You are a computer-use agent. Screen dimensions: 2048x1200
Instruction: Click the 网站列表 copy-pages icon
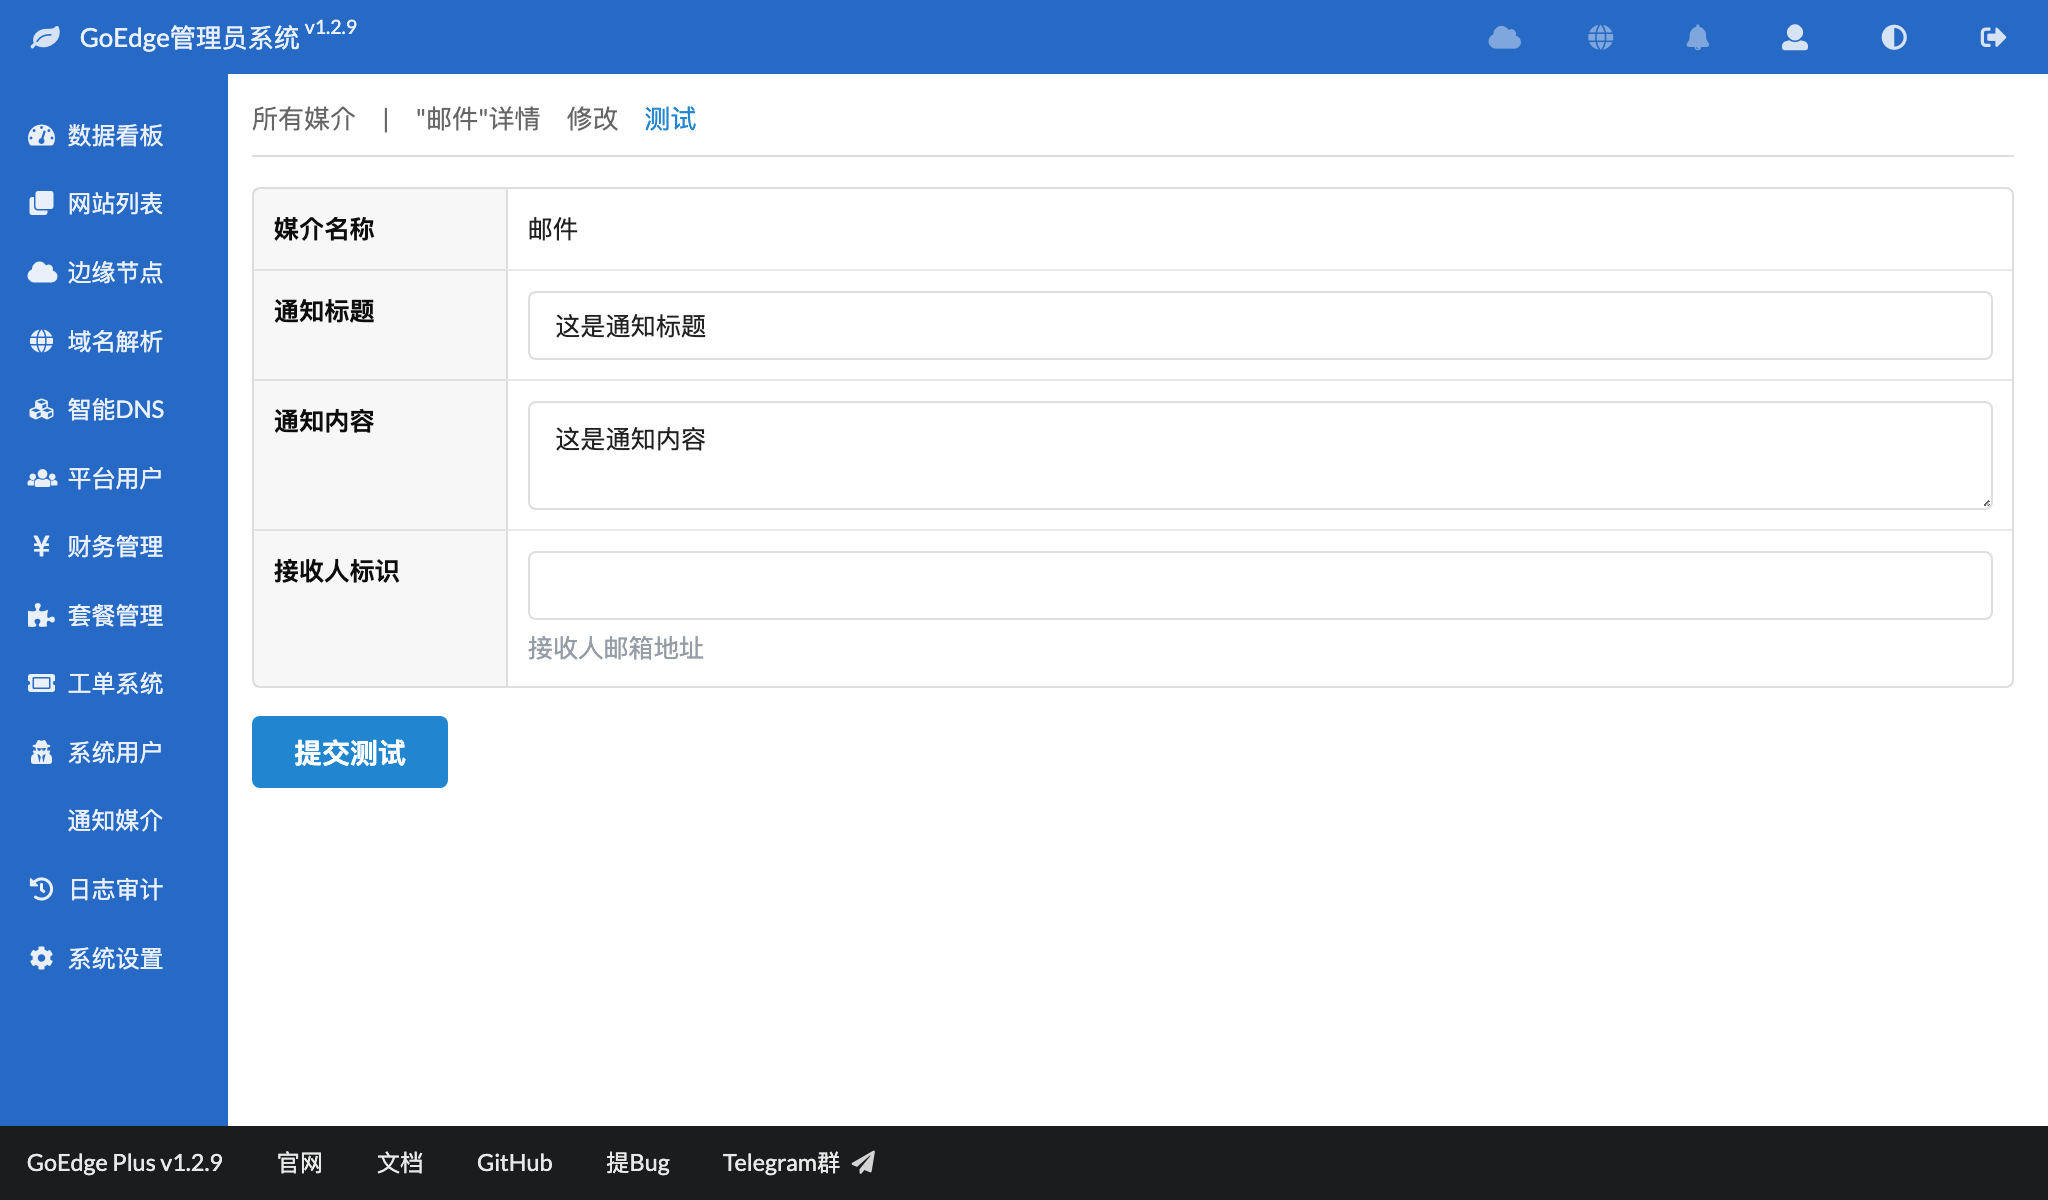point(41,203)
